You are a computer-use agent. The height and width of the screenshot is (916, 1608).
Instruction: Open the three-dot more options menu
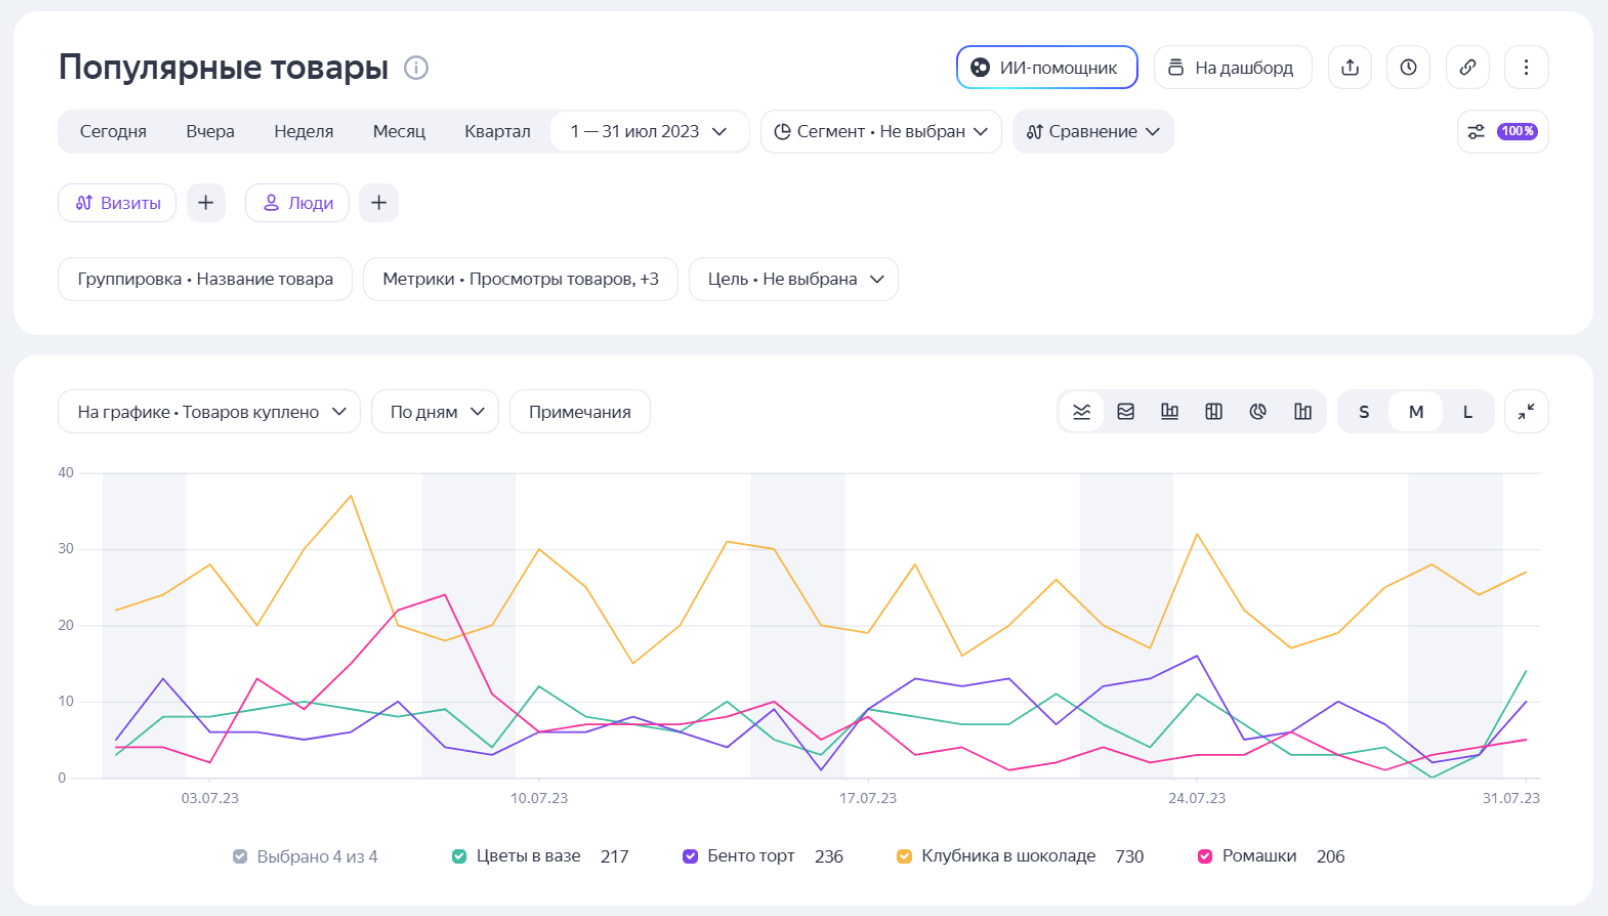coord(1526,67)
